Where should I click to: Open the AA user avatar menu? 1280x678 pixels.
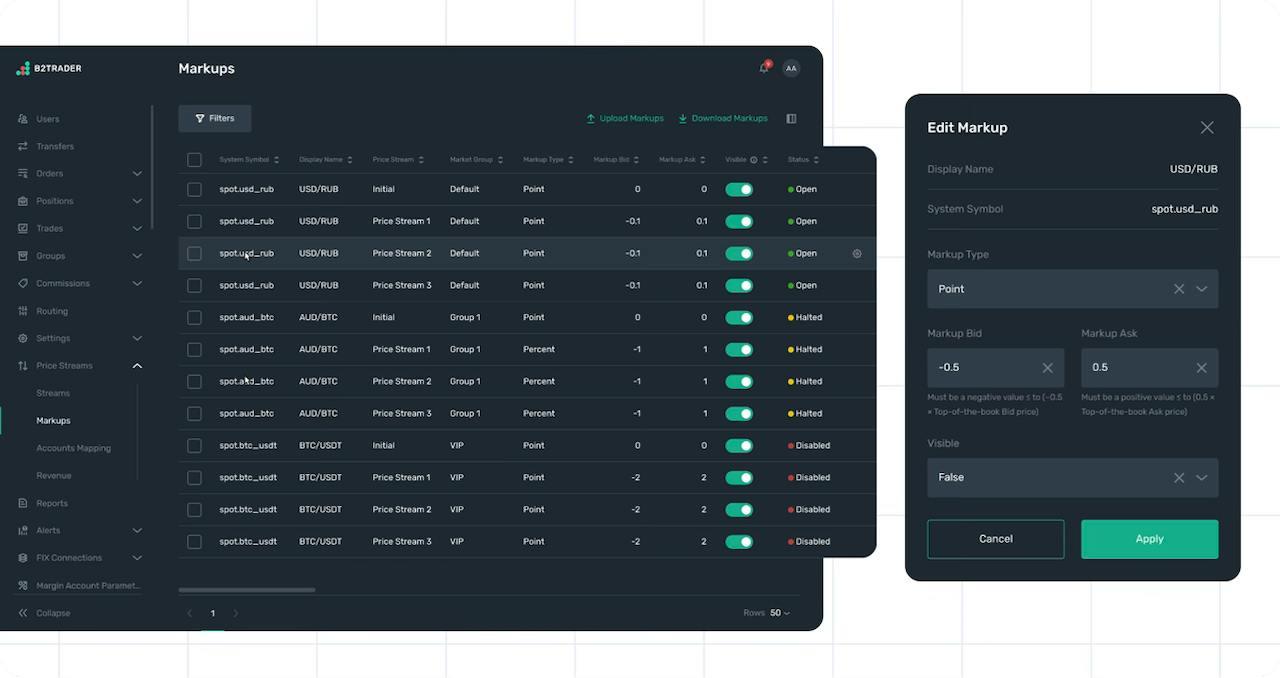(791, 68)
